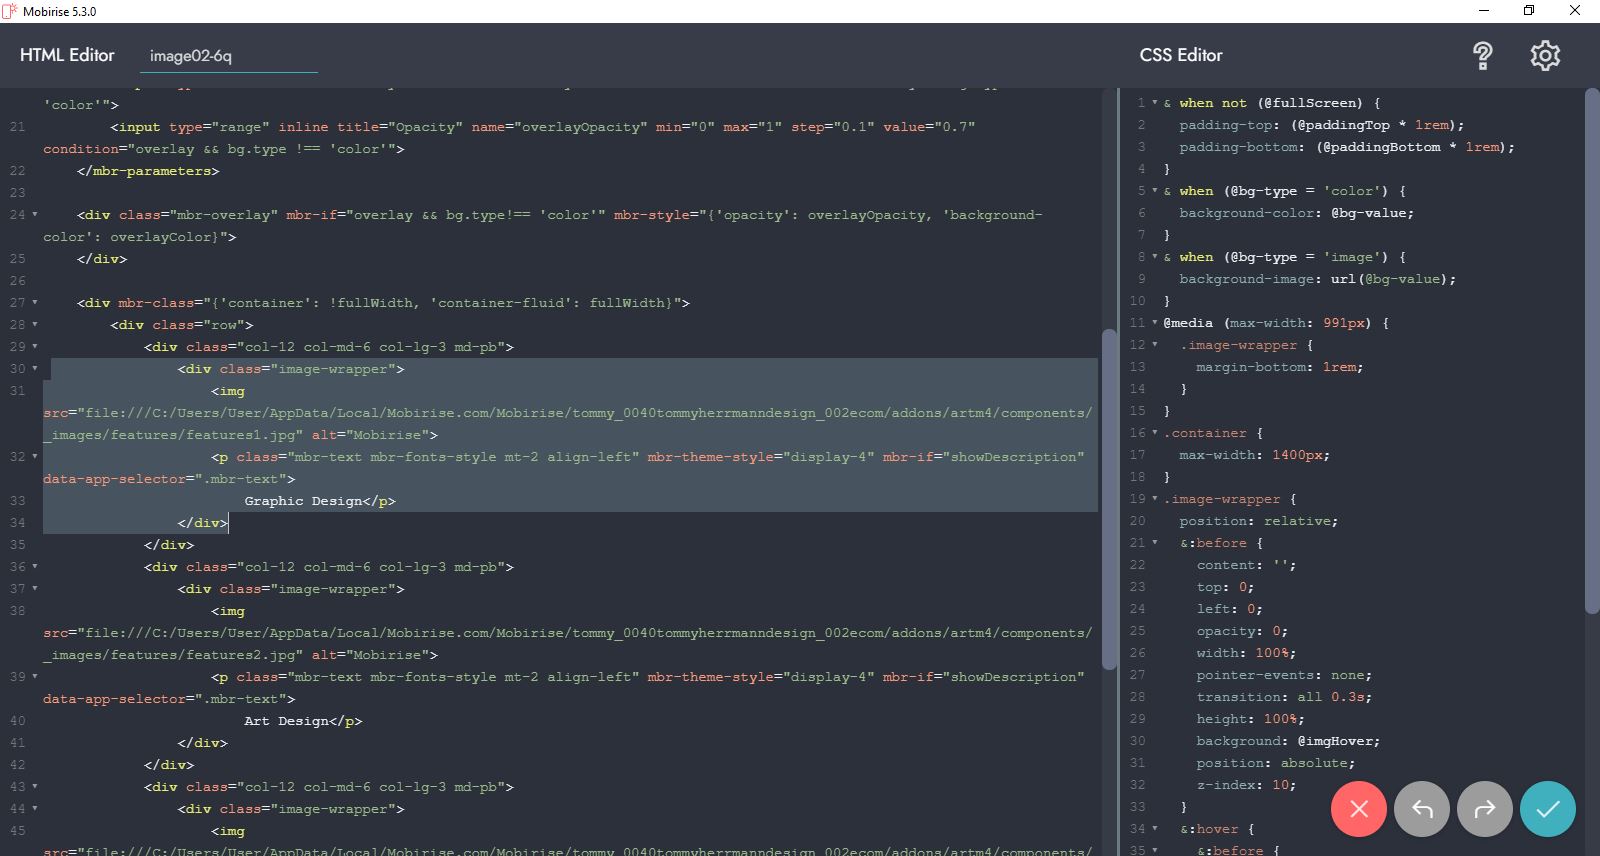
Task: Click the HTML editor vertical scrollbar
Action: pos(1108,500)
